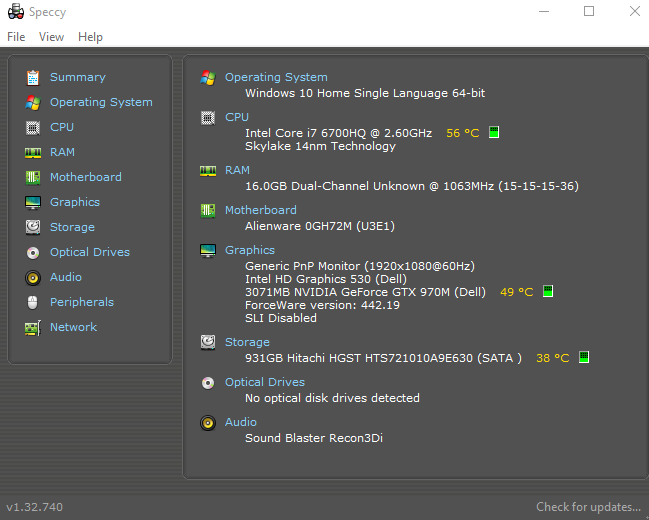Click the CPU chip icon in summary pane
This screenshot has height=520, width=649.
point(208,118)
